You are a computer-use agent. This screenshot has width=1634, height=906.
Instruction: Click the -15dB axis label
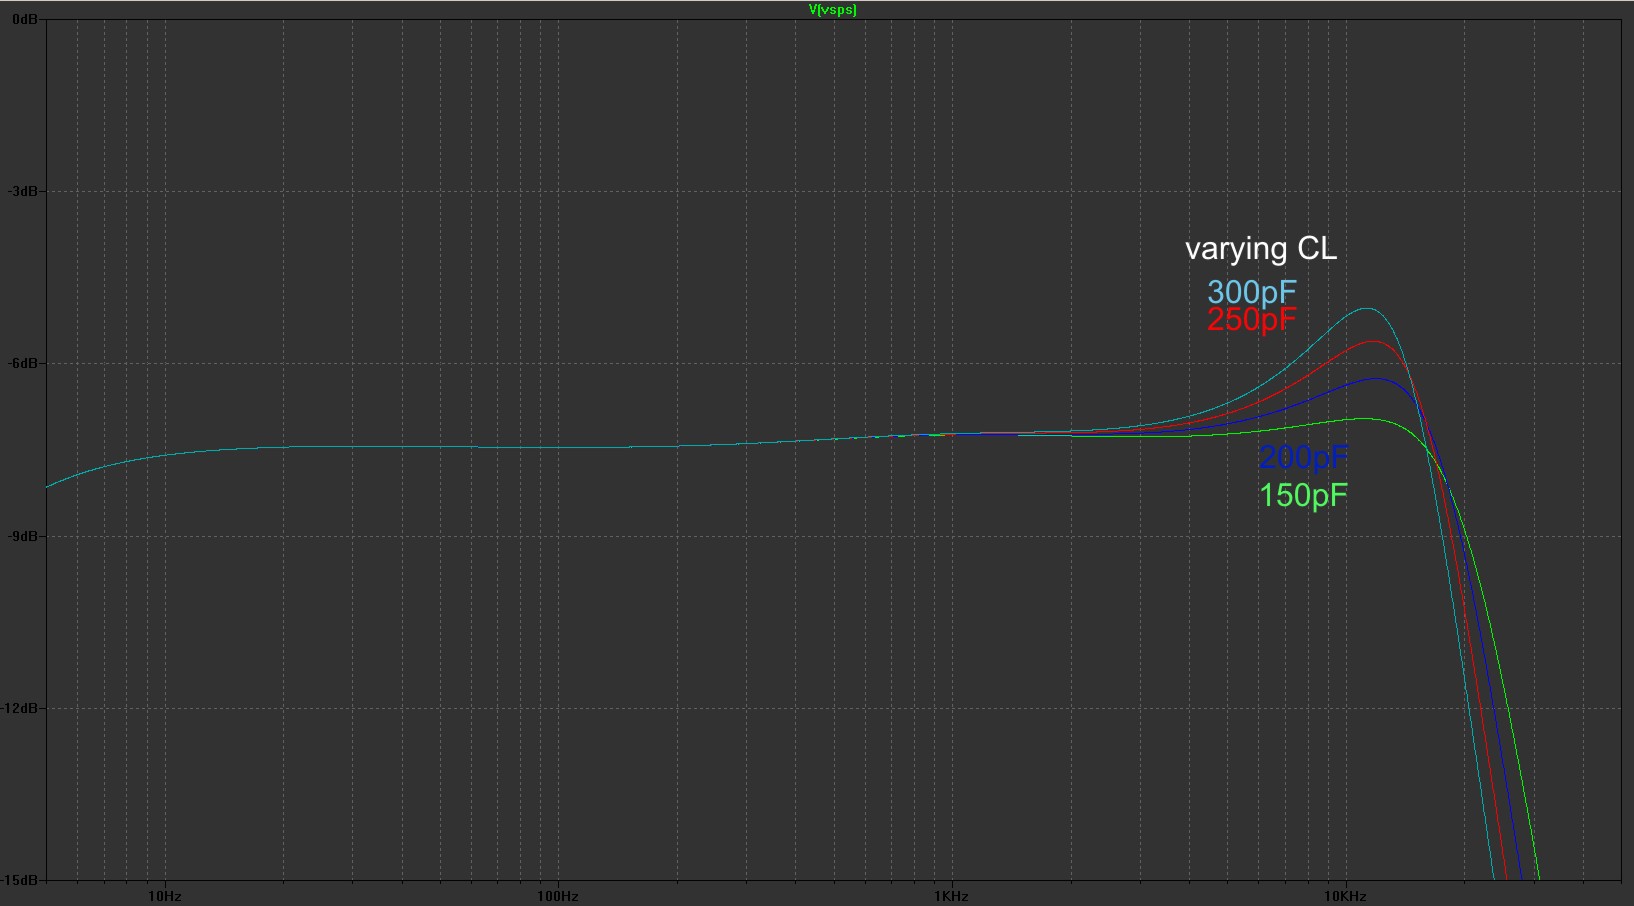21,880
